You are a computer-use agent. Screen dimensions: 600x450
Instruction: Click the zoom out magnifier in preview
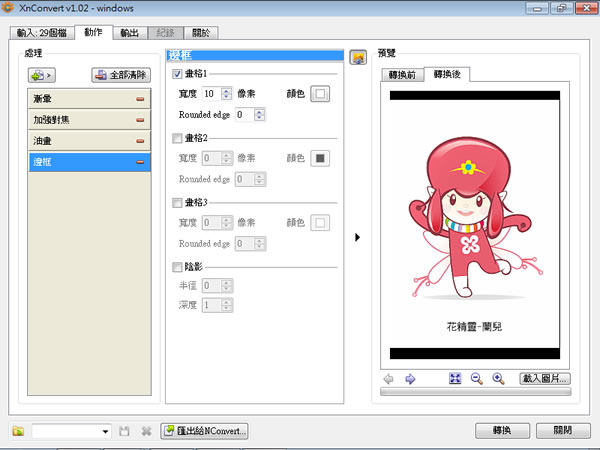[x=476, y=379]
